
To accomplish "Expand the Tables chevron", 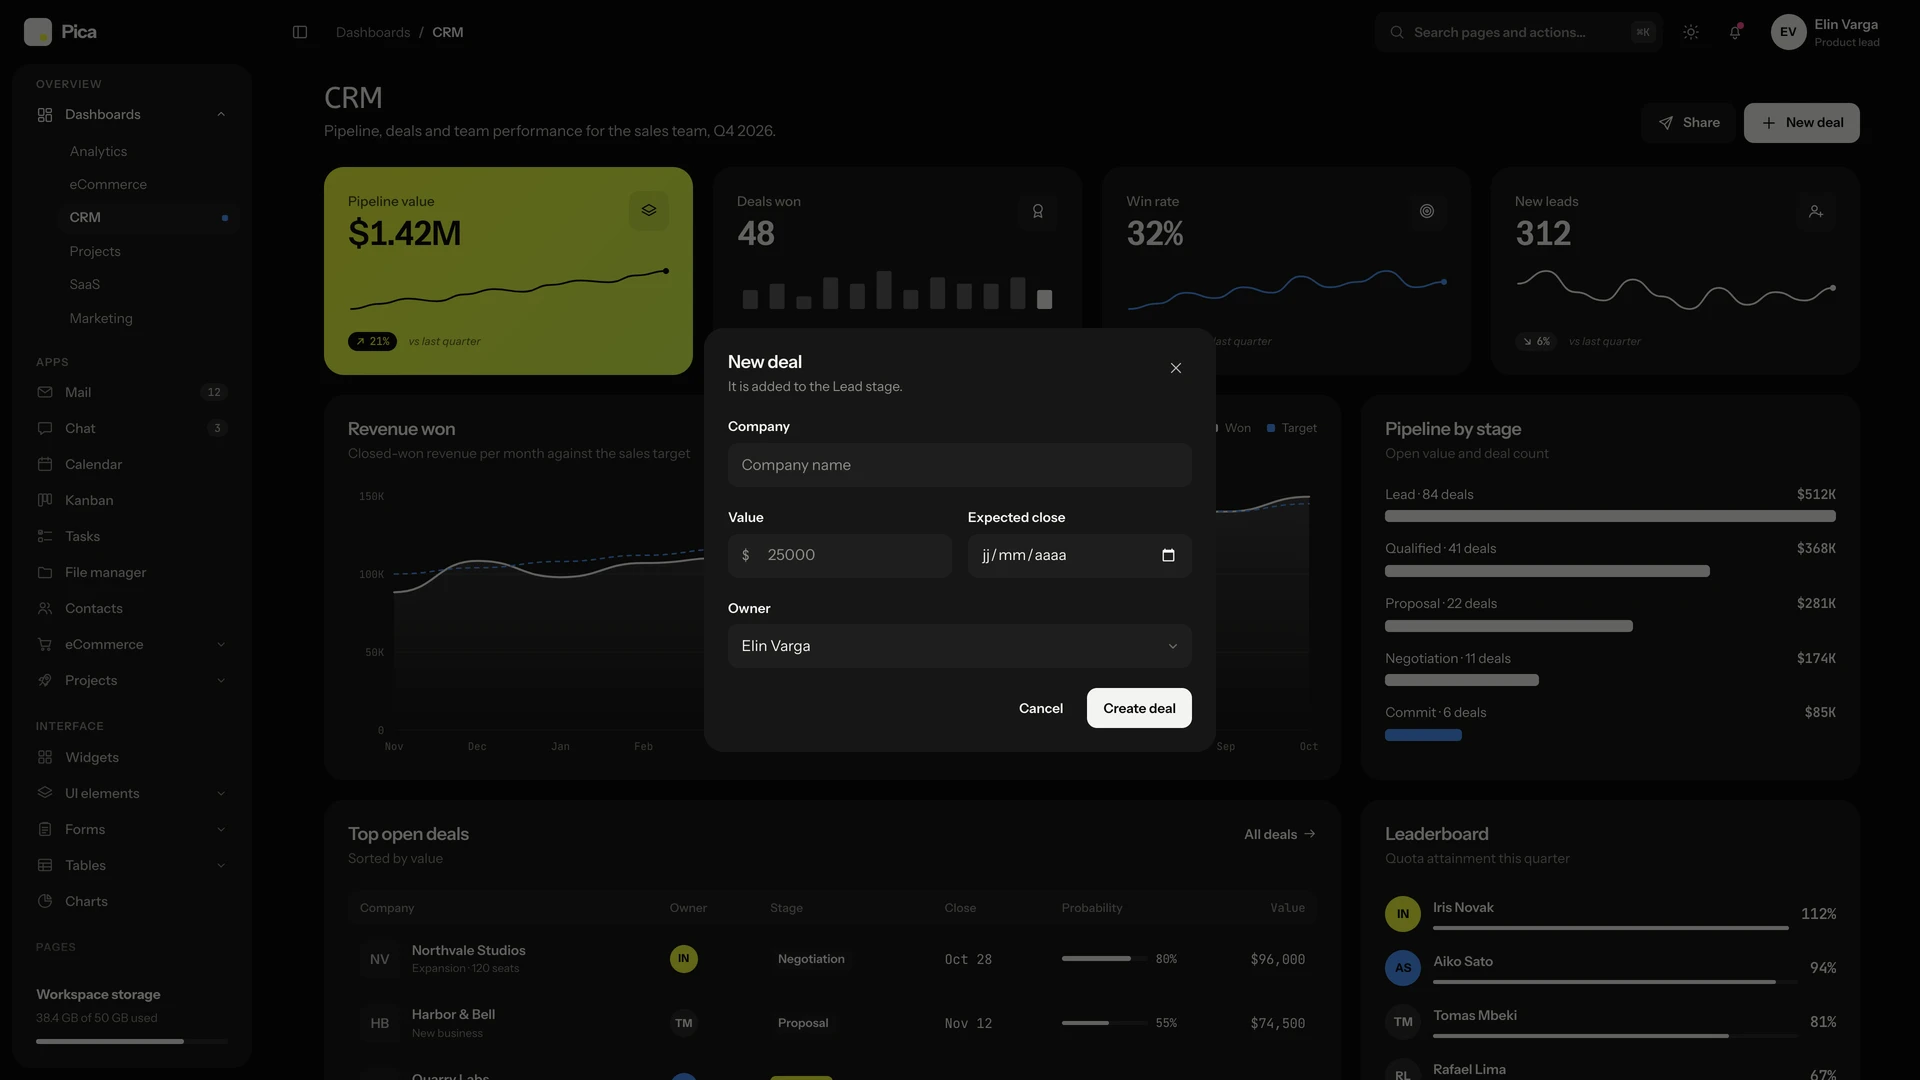I will (x=221, y=865).
